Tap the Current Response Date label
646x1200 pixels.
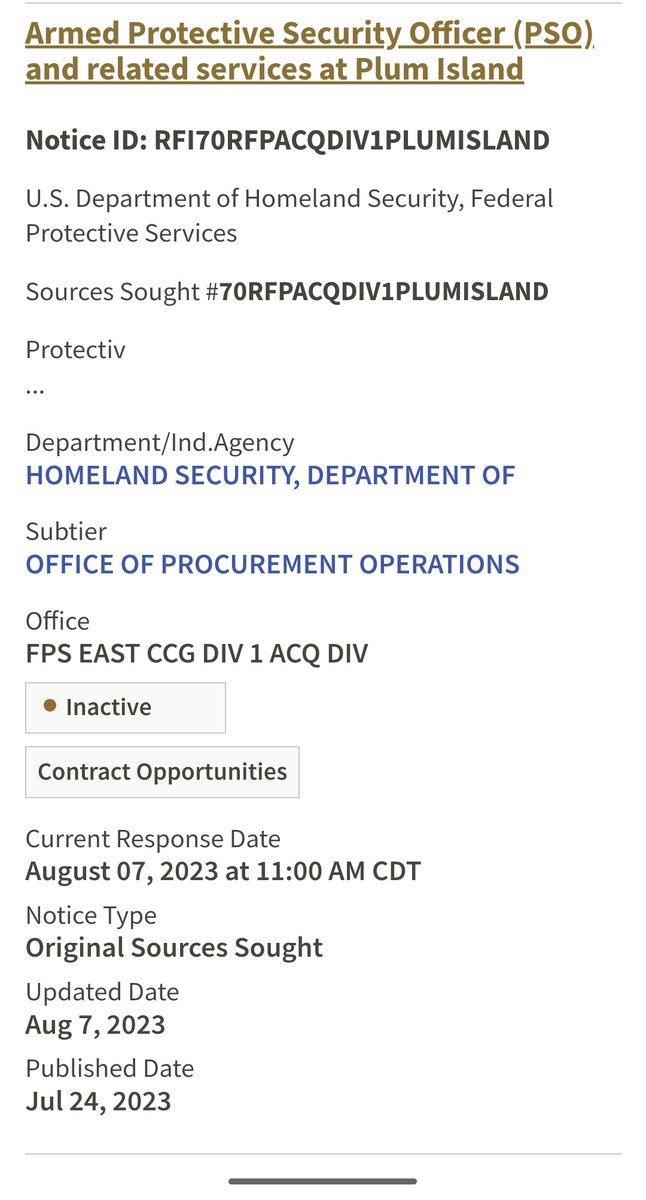pyautogui.click(x=153, y=838)
